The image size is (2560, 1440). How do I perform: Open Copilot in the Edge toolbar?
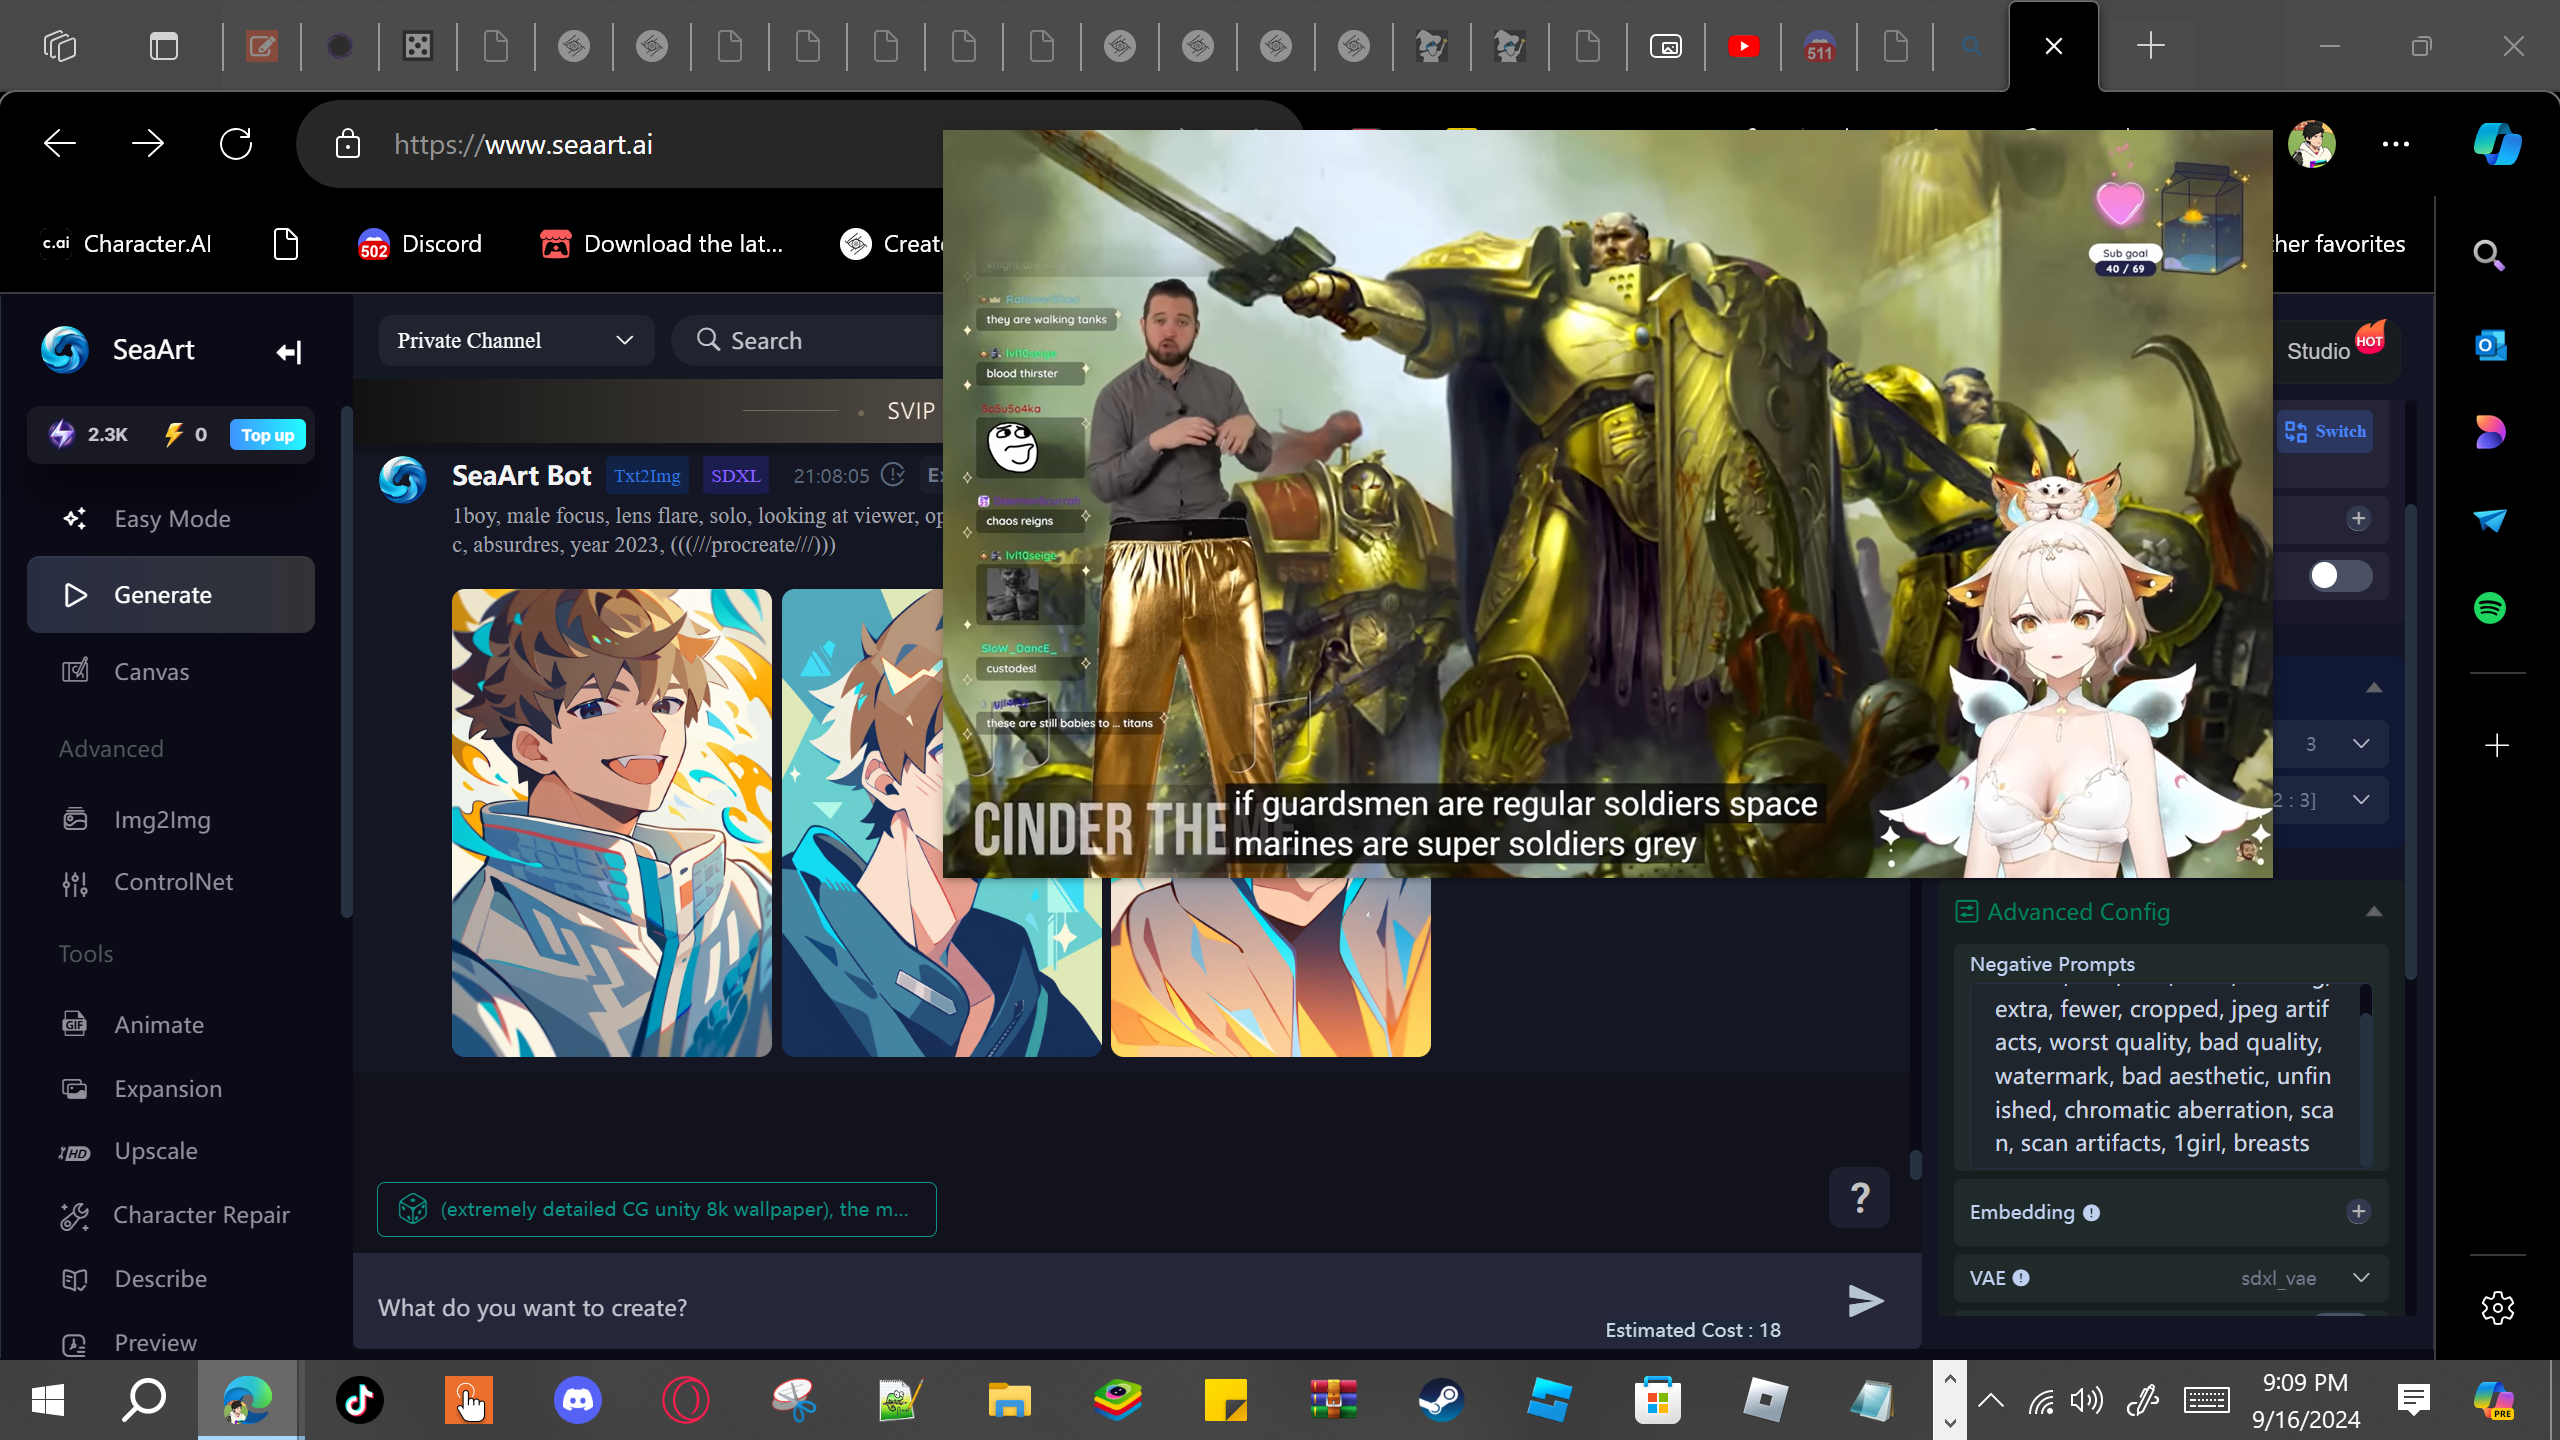[x=2497, y=144]
